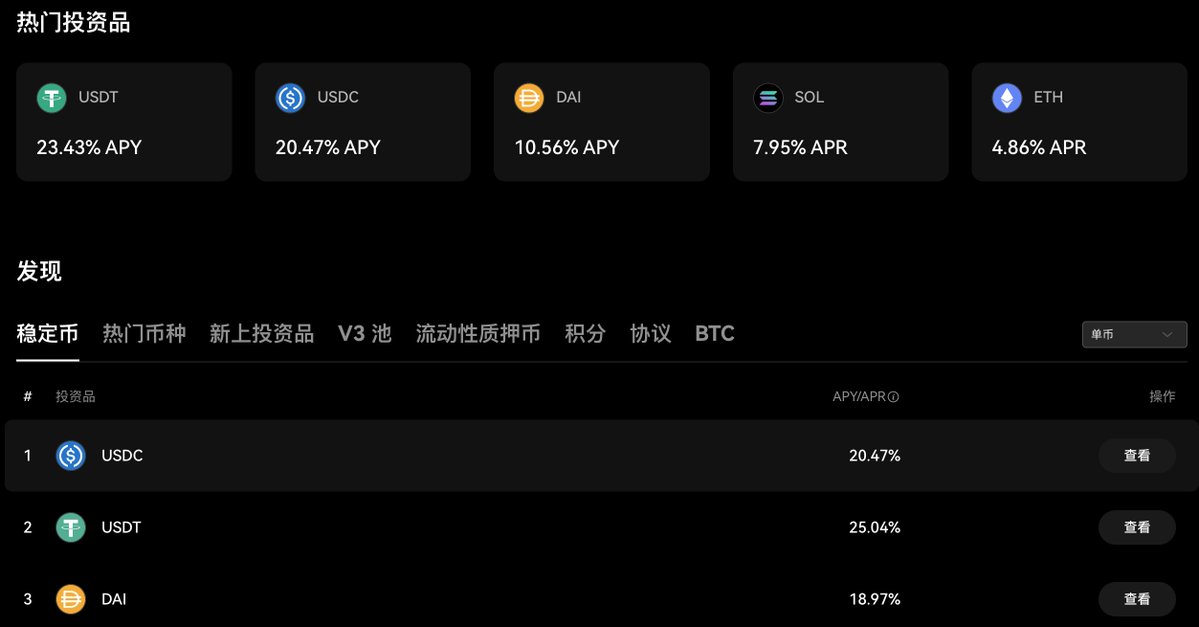
Task: Click the ETH Ethereum logo icon
Action: pos(1007,98)
